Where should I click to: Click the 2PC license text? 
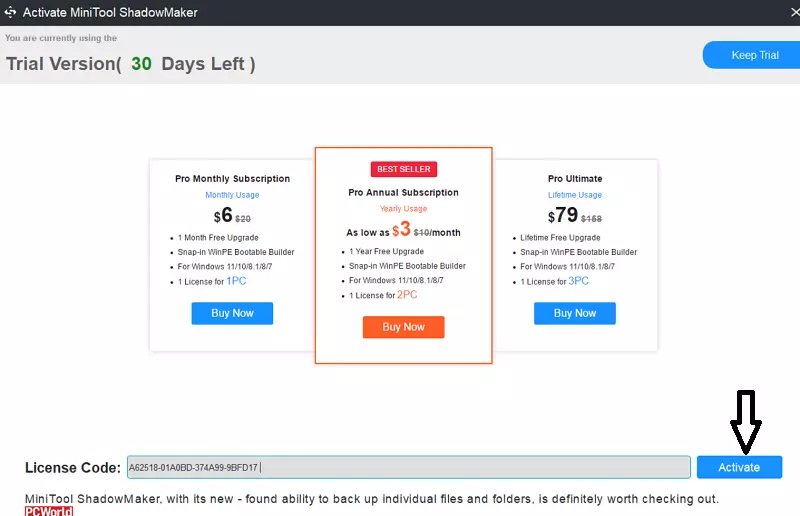407,295
